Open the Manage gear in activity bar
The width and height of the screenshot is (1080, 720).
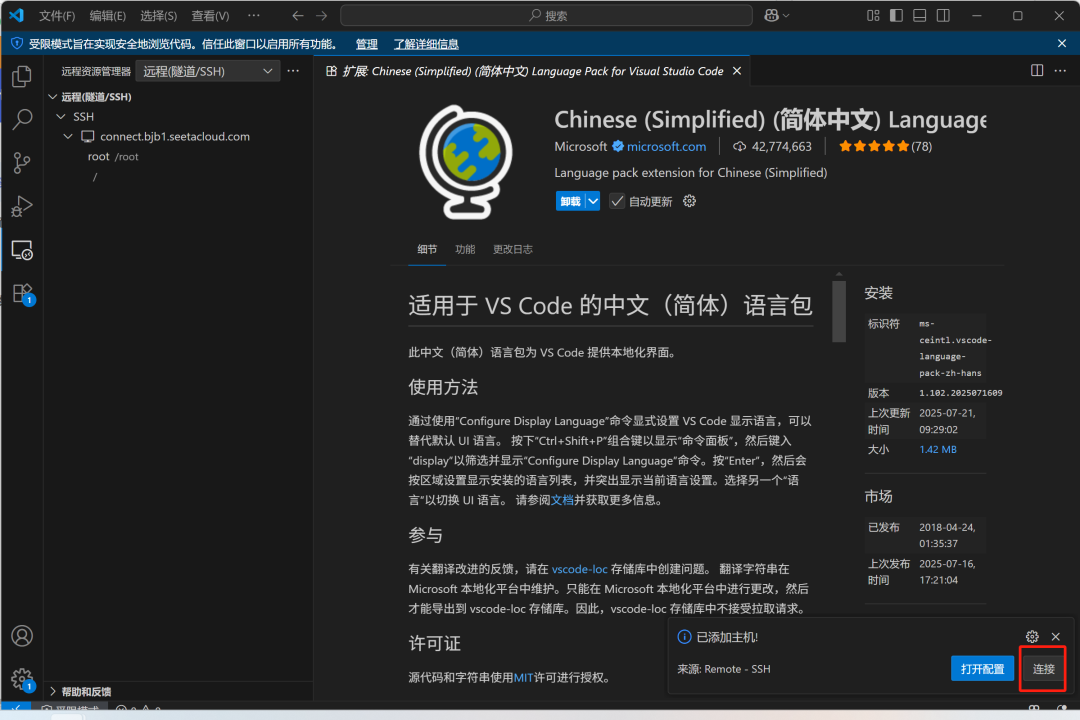[x=22, y=679]
